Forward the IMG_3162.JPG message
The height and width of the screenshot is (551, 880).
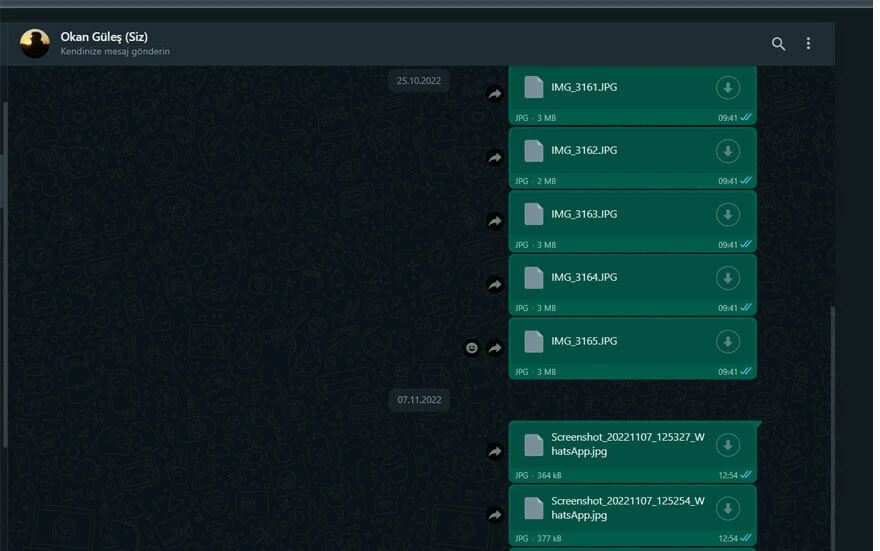coord(494,158)
